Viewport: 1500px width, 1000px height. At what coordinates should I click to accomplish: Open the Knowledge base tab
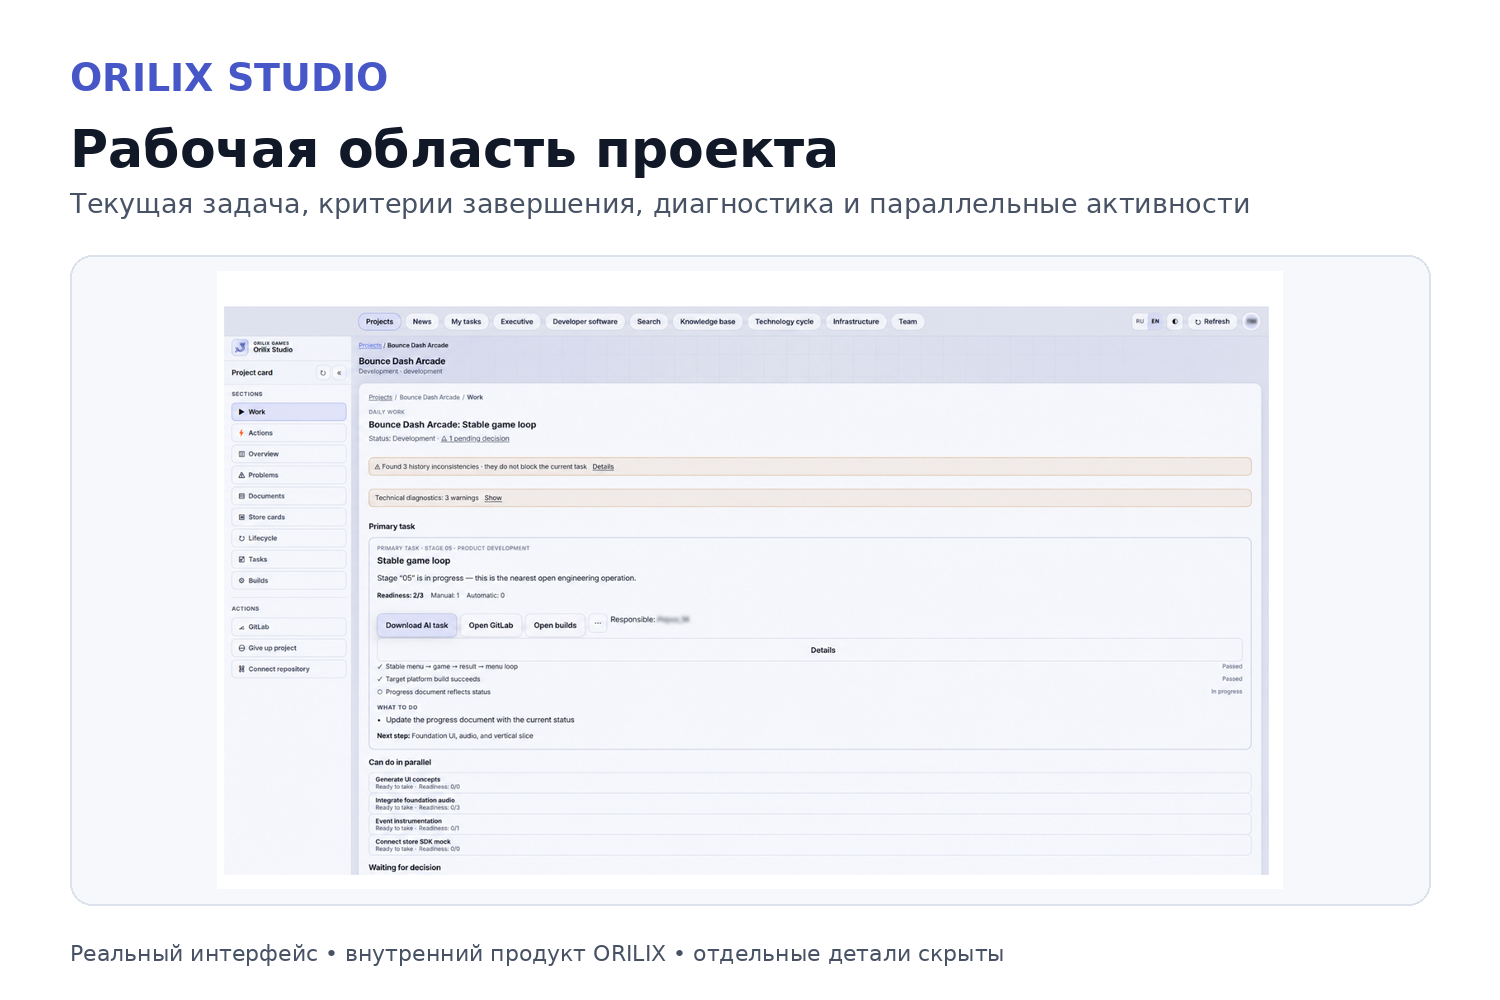[x=708, y=322]
